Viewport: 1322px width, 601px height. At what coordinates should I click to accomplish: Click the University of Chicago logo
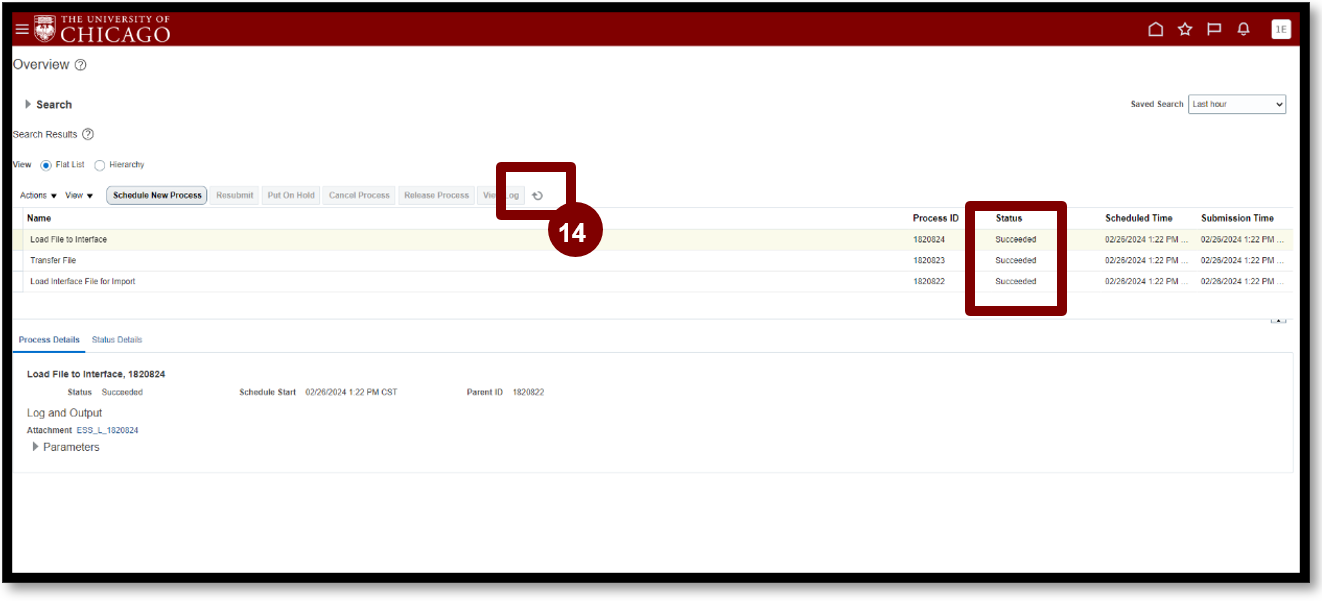click(x=102, y=29)
